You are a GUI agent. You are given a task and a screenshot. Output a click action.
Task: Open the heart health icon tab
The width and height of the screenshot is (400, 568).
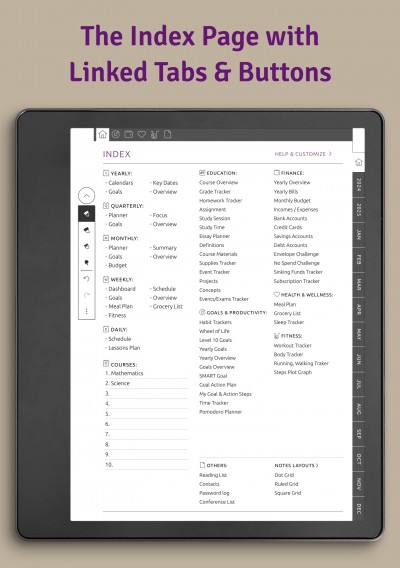(x=142, y=134)
